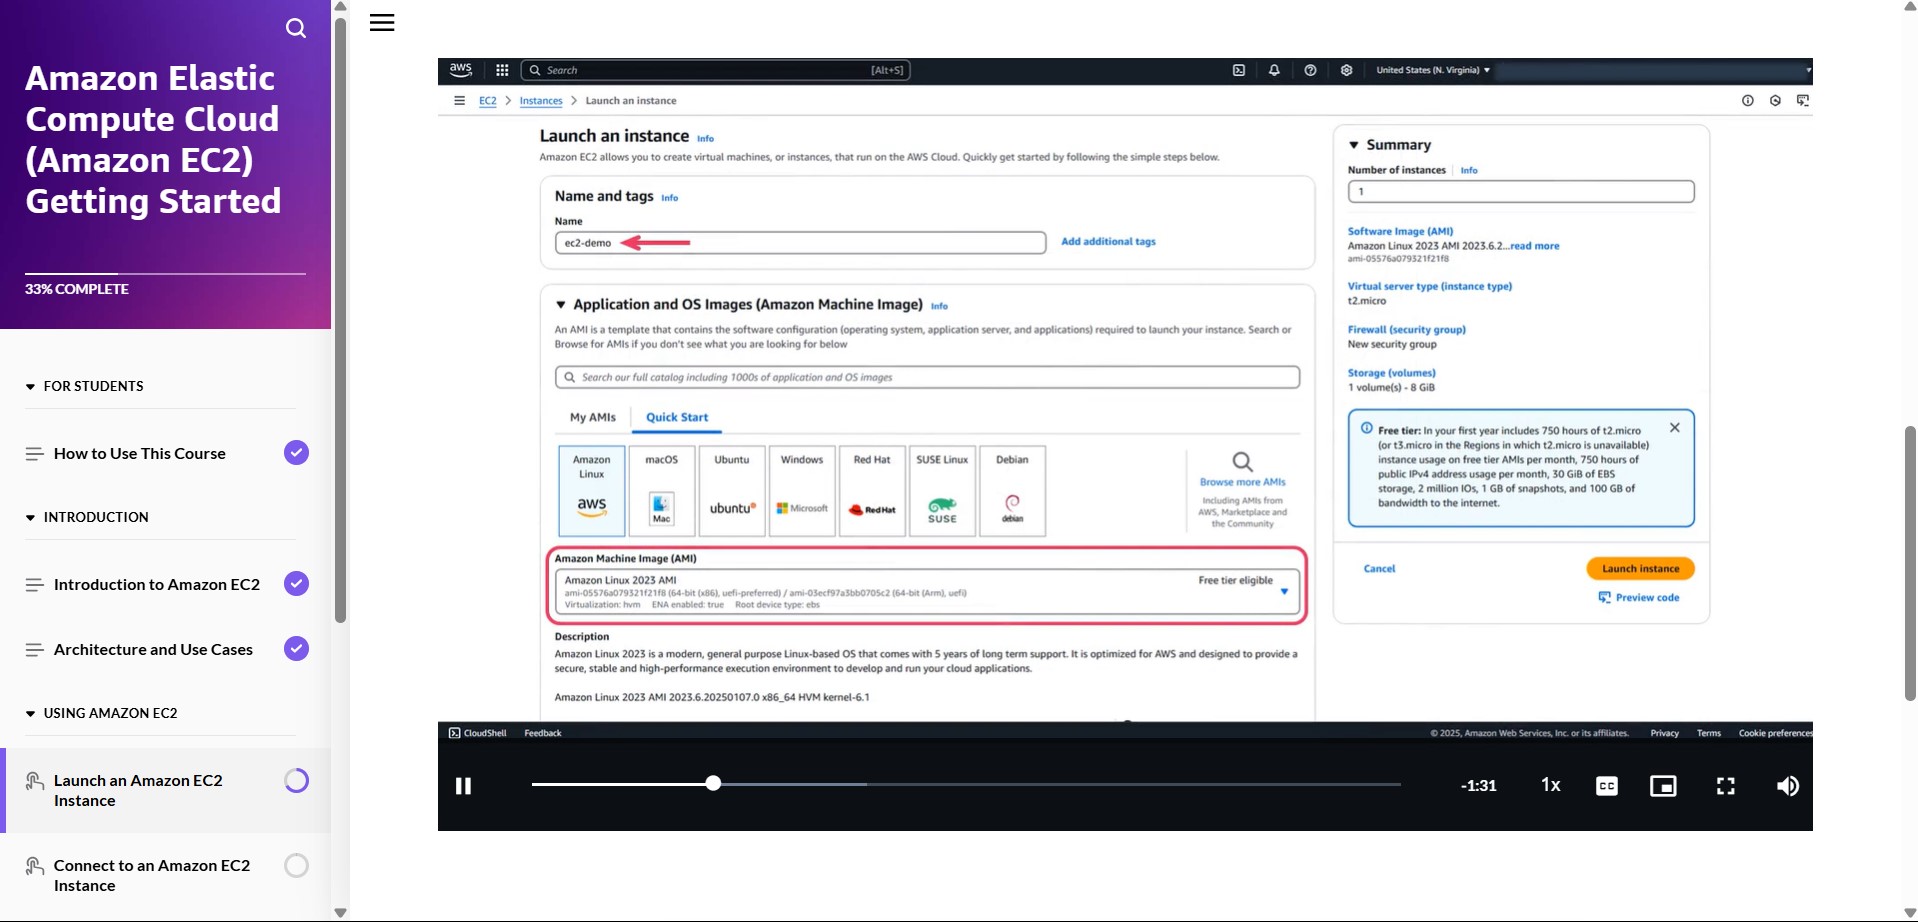Click the Feedback link in AWS footer
The width and height of the screenshot is (1918, 922).
(x=543, y=733)
